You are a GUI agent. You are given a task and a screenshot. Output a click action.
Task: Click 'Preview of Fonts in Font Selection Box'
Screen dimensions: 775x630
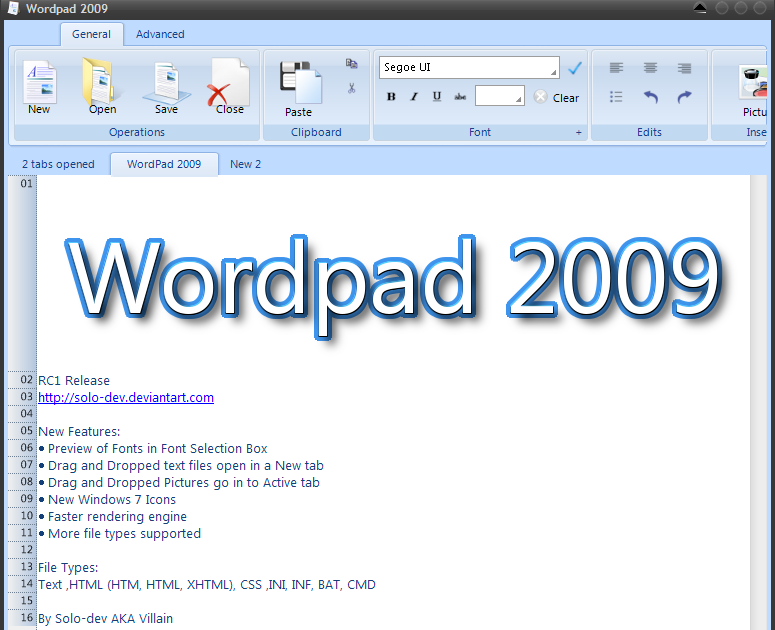(x=157, y=449)
